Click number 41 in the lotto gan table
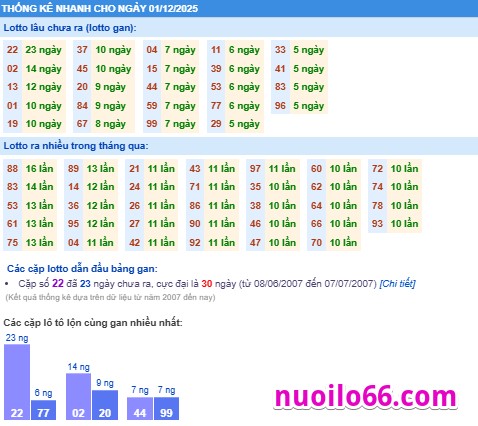The width and height of the screenshot is (478, 426). [280, 69]
